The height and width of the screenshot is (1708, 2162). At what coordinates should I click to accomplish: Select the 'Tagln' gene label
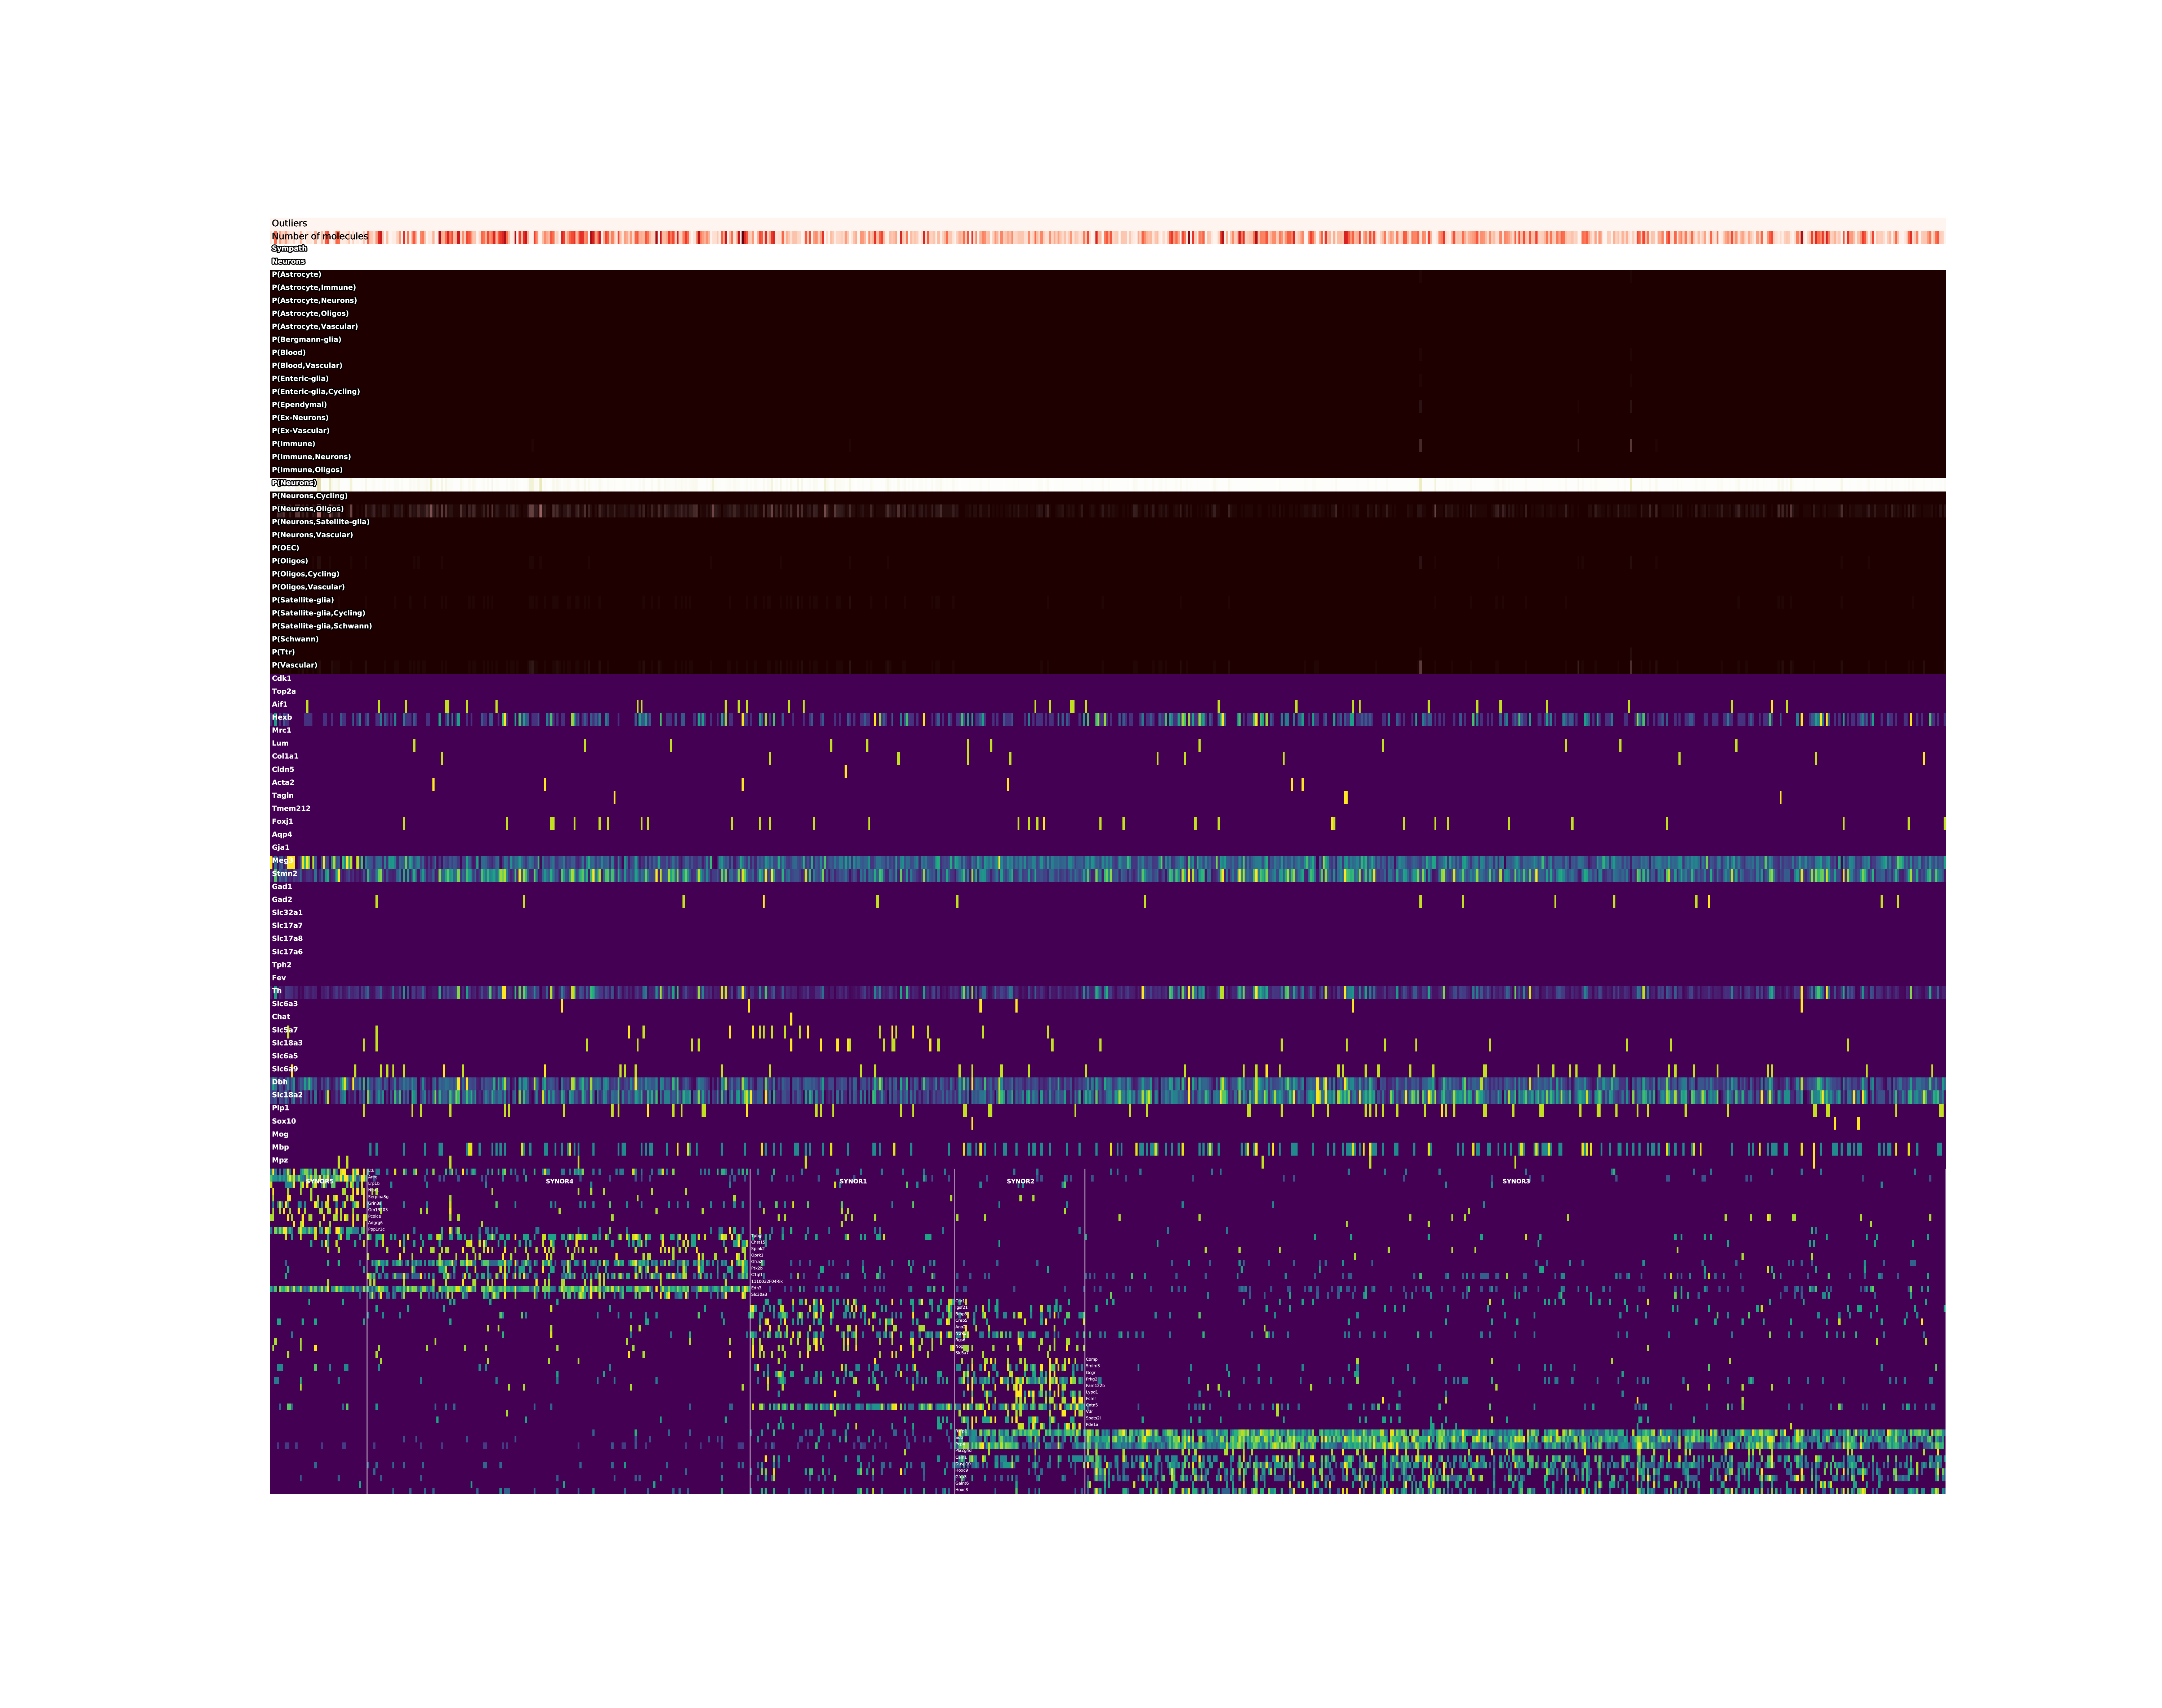[x=283, y=796]
